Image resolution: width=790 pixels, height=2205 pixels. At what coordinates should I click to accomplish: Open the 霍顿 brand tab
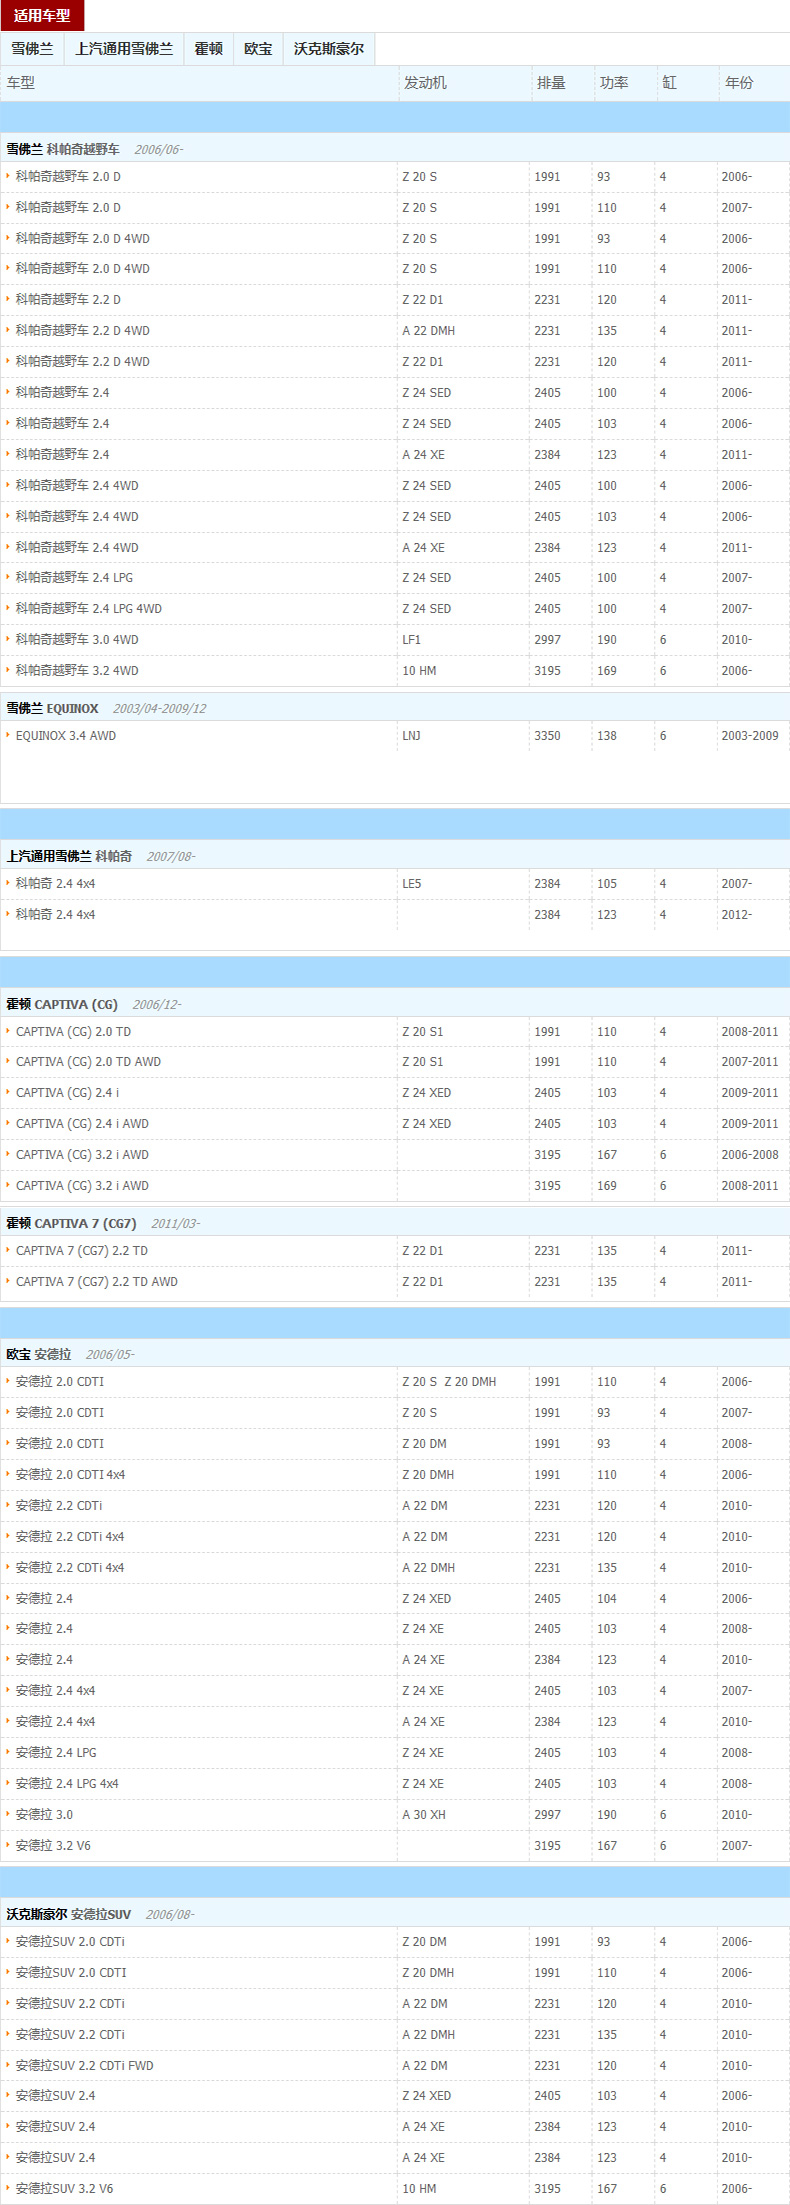(x=208, y=49)
